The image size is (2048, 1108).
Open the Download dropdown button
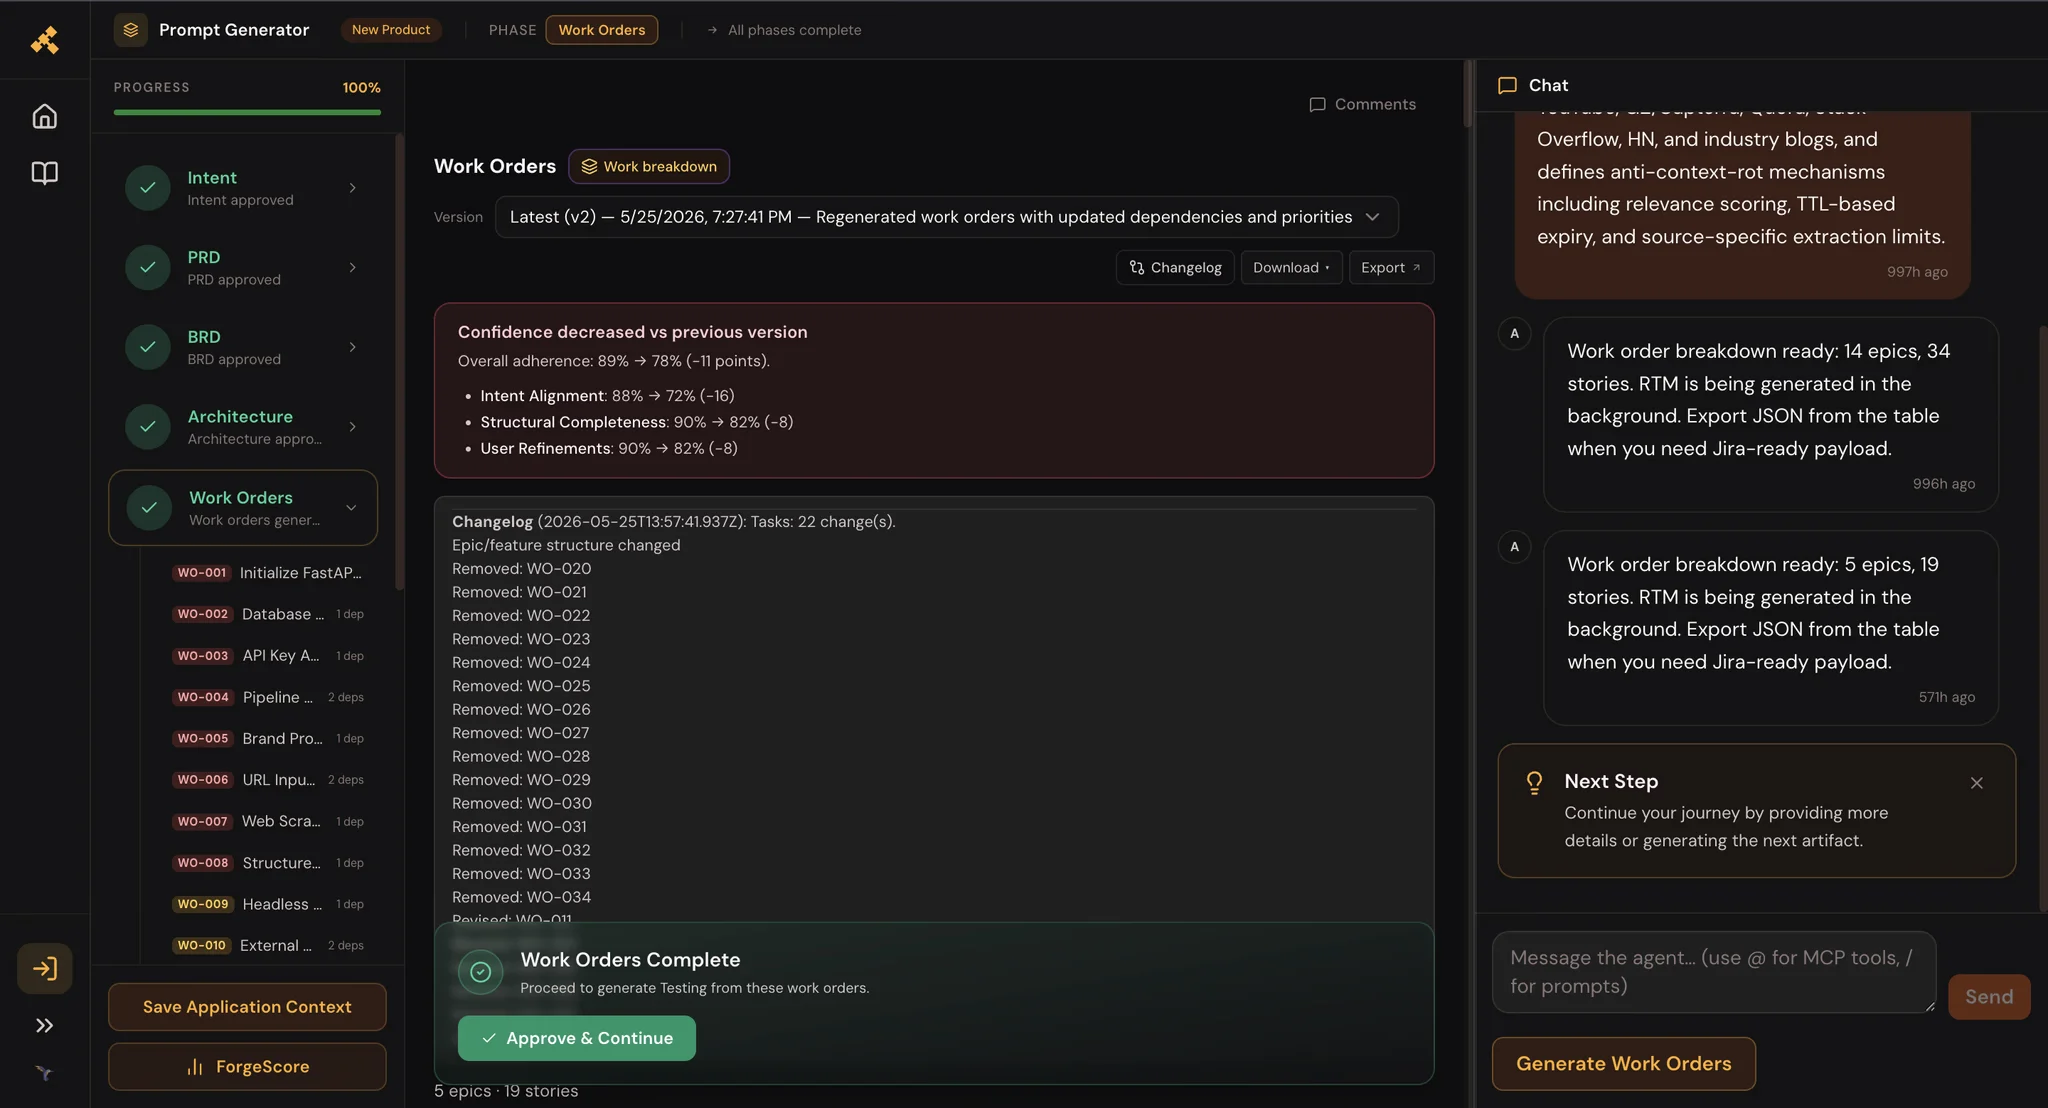click(x=1291, y=268)
